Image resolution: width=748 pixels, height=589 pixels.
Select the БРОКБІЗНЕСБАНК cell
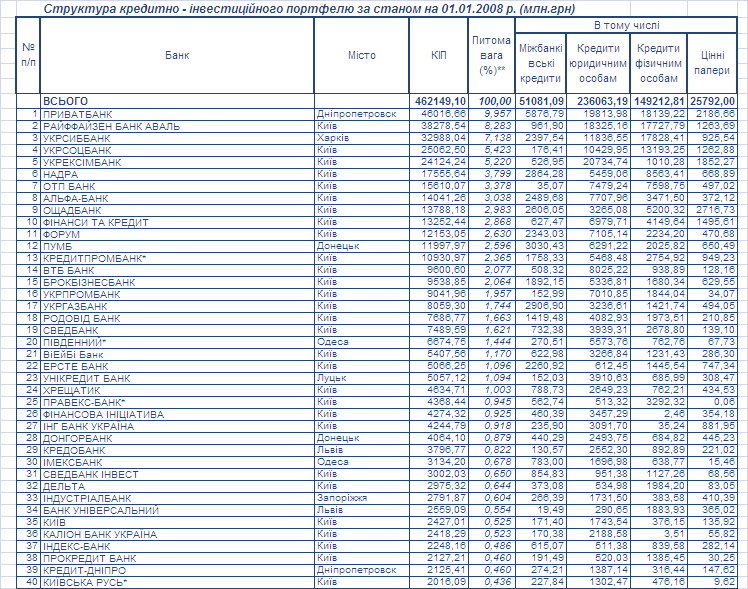point(177,282)
